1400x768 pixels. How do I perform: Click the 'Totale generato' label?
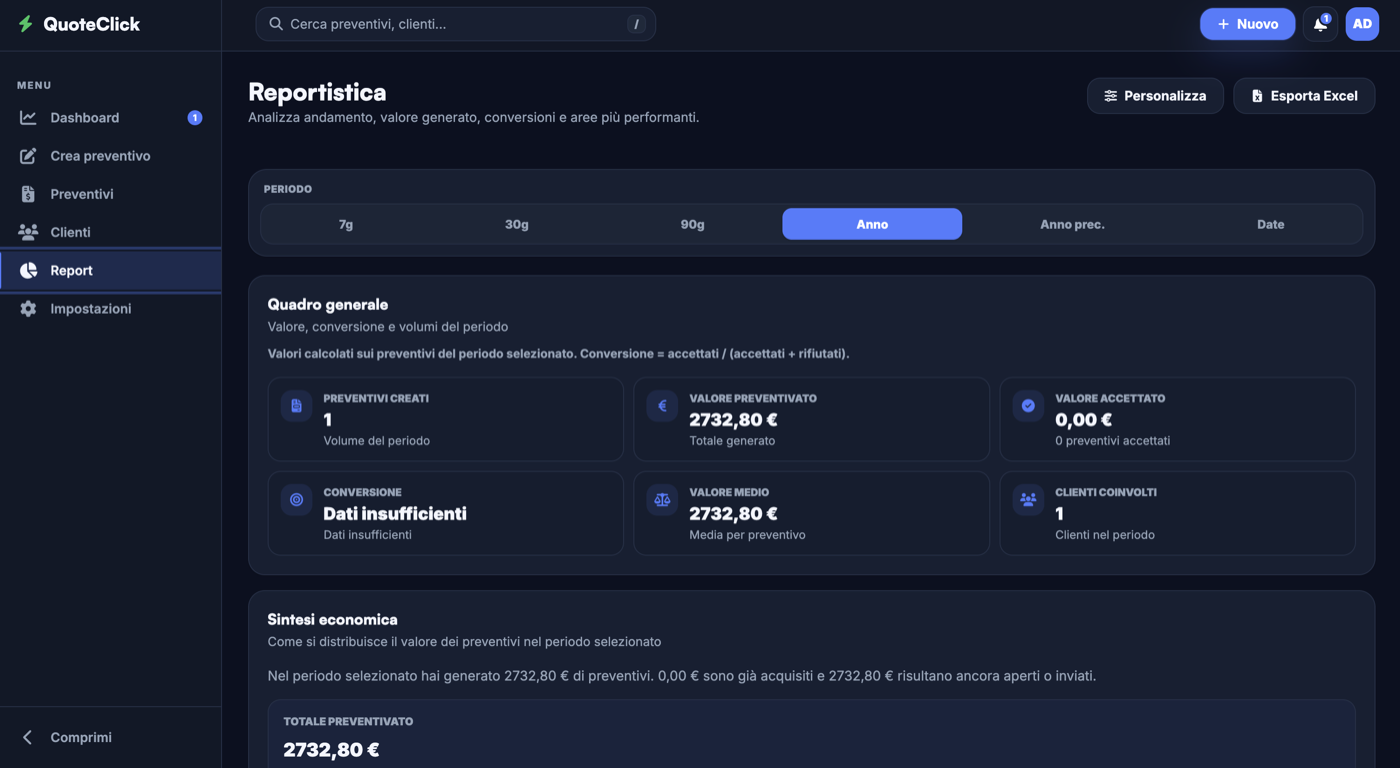pyautogui.click(x=732, y=441)
